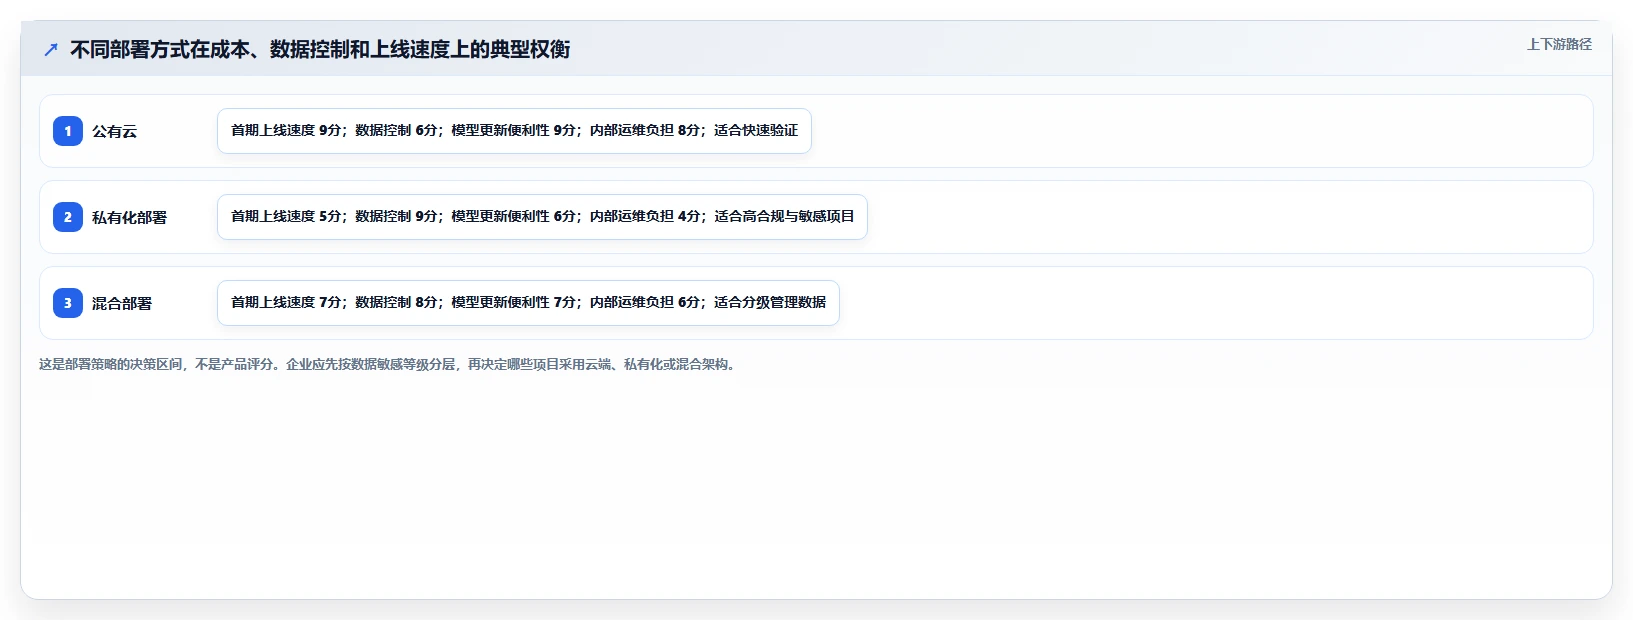Image resolution: width=1633 pixels, height=620 pixels.
Task: Click the description box ending 适合高合规与敏感项目
Action: tap(542, 217)
